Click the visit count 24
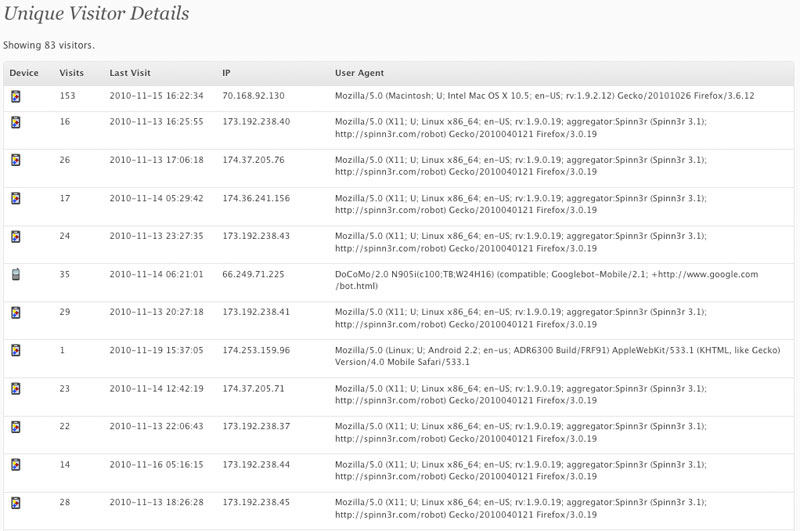 point(65,236)
